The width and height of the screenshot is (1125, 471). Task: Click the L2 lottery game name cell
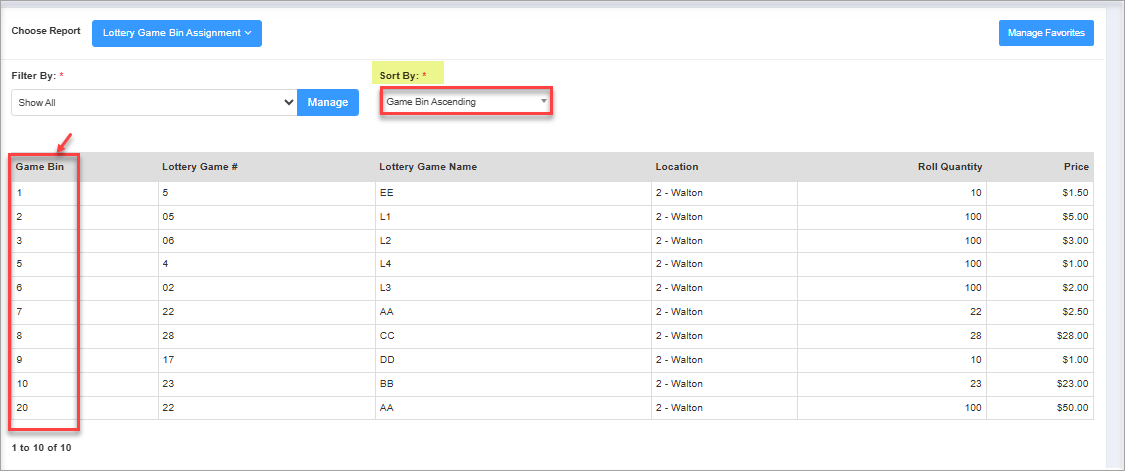pos(387,241)
